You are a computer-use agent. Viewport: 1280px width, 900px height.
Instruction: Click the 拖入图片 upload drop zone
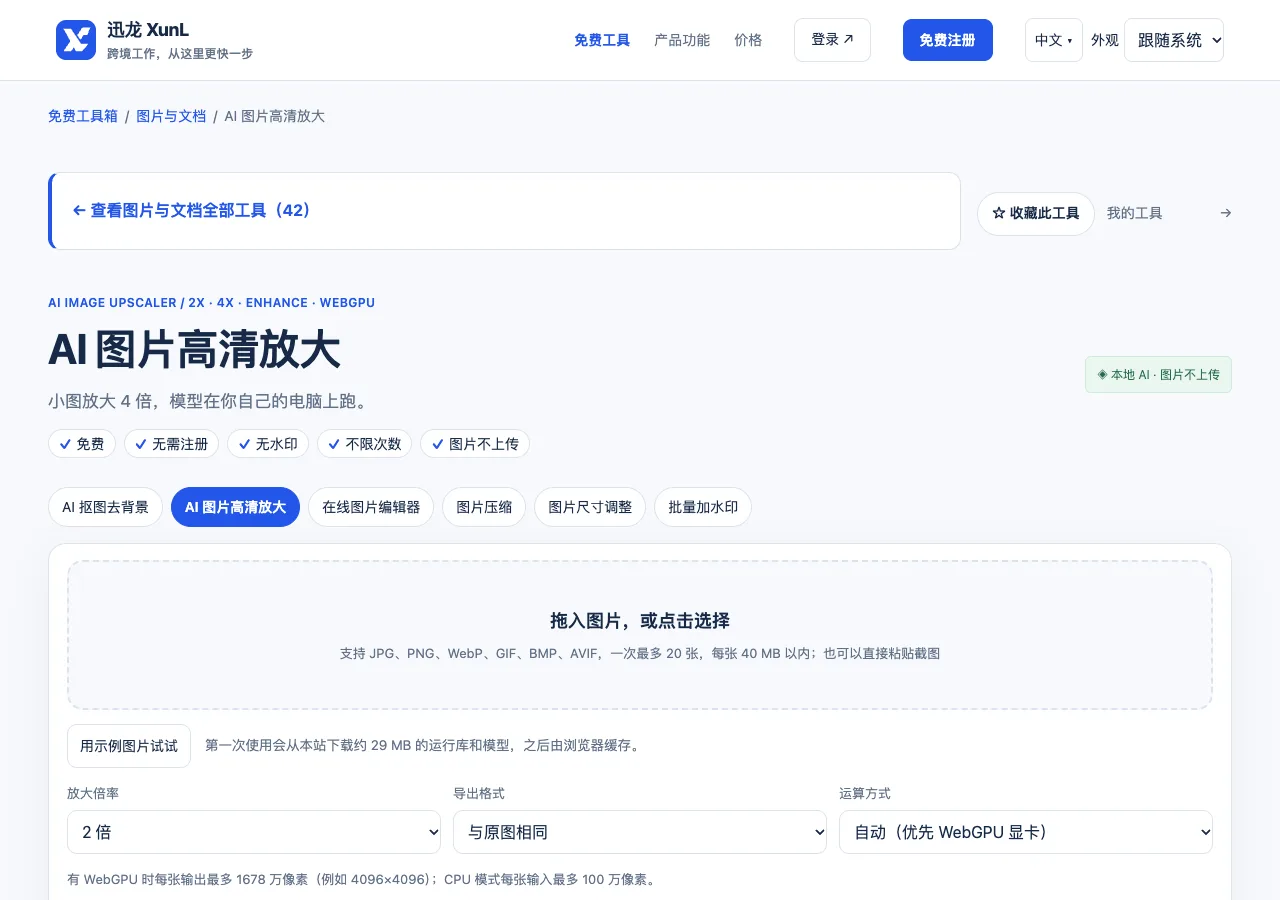point(640,635)
